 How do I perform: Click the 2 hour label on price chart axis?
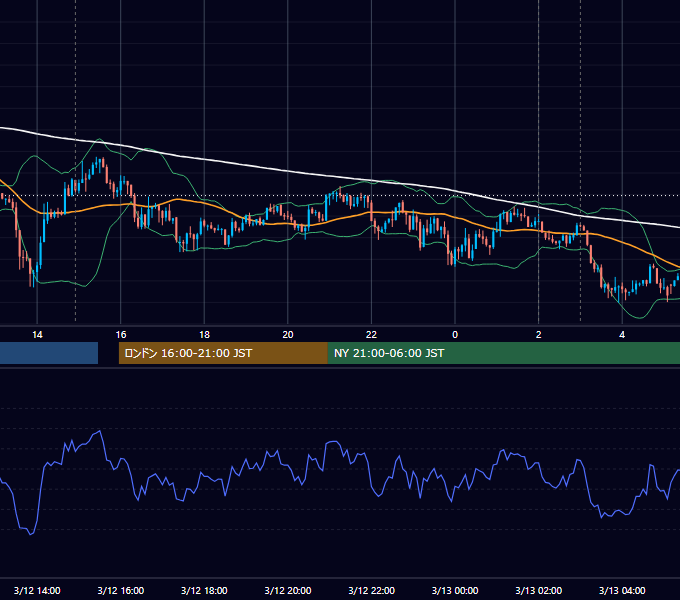[x=539, y=335]
